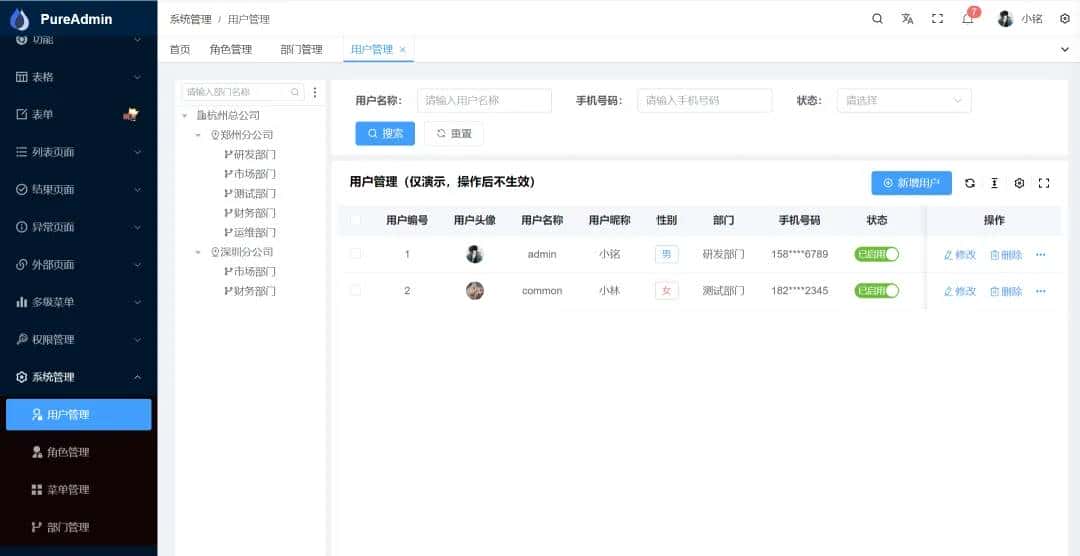This screenshot has height=556, width=1080.
Task: Open the notification bell
Action: [x=968, y=19]
